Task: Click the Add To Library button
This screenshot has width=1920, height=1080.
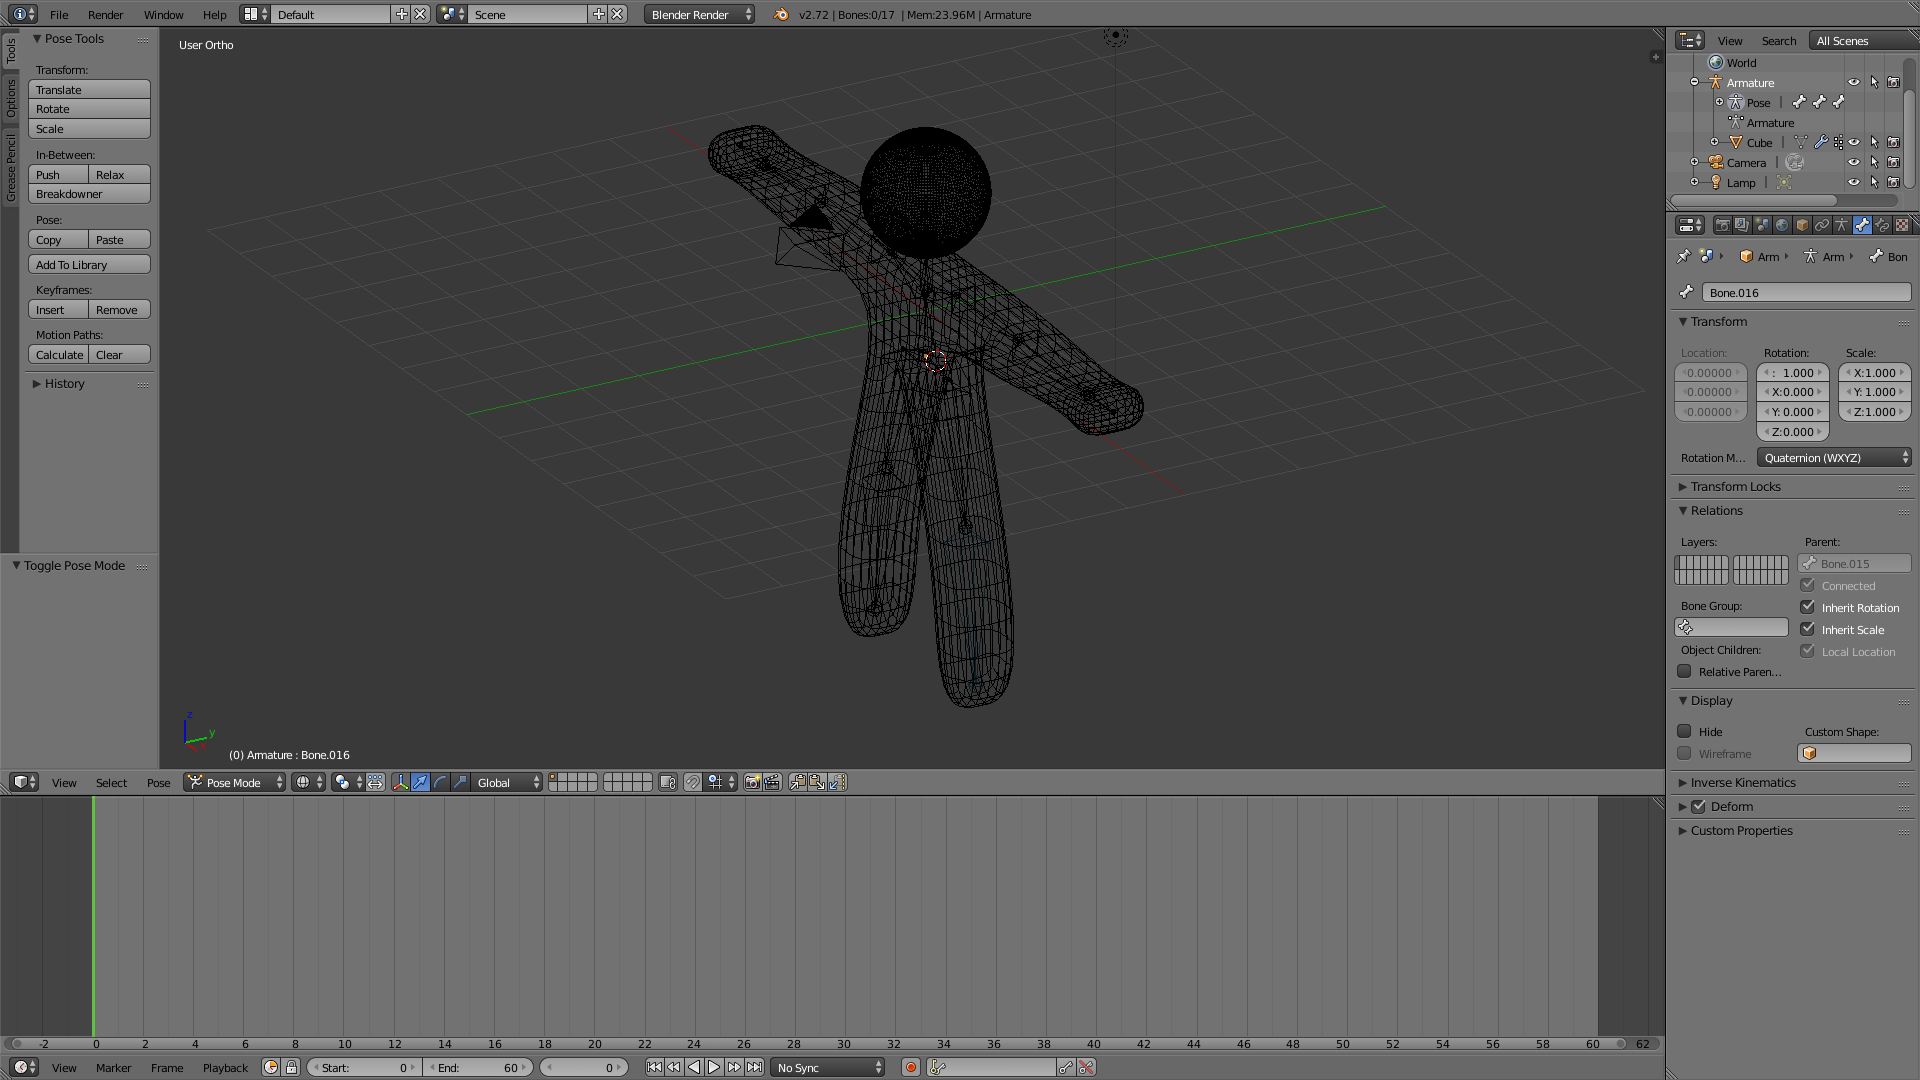Action: (x=89, y=264)
